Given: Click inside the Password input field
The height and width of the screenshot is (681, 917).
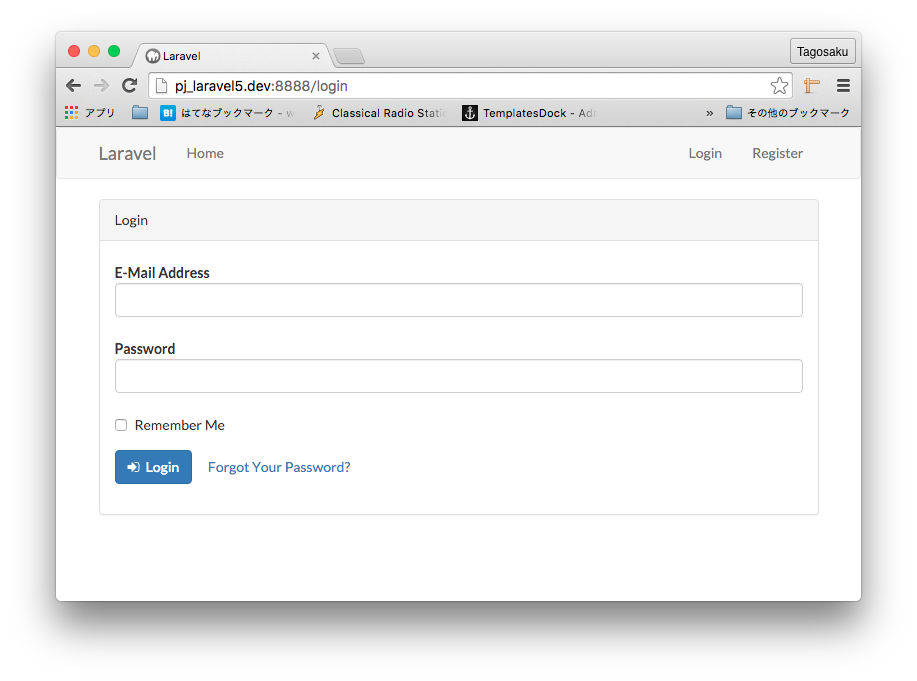Looking at the screenshot, I should [458, 375].
